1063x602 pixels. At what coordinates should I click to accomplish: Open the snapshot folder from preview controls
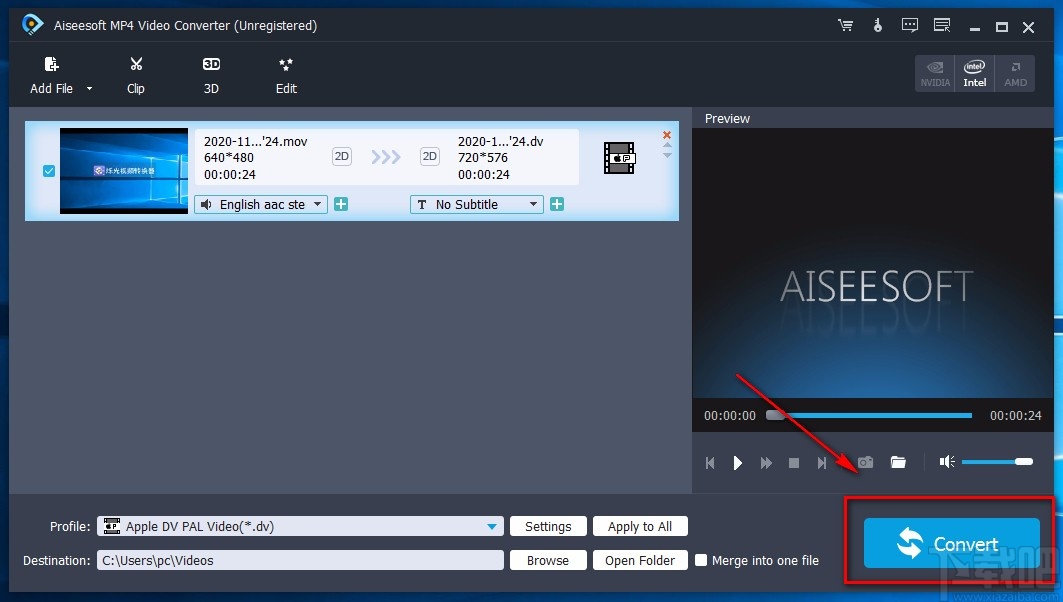[898, 462]
